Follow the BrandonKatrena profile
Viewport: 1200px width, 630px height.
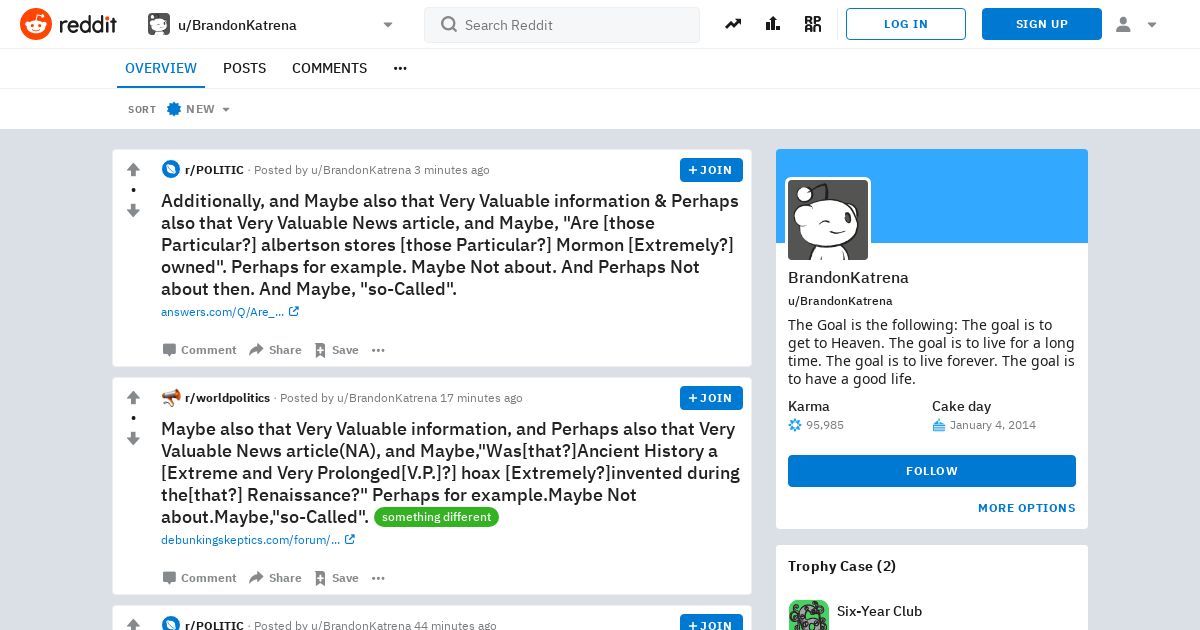932,471
